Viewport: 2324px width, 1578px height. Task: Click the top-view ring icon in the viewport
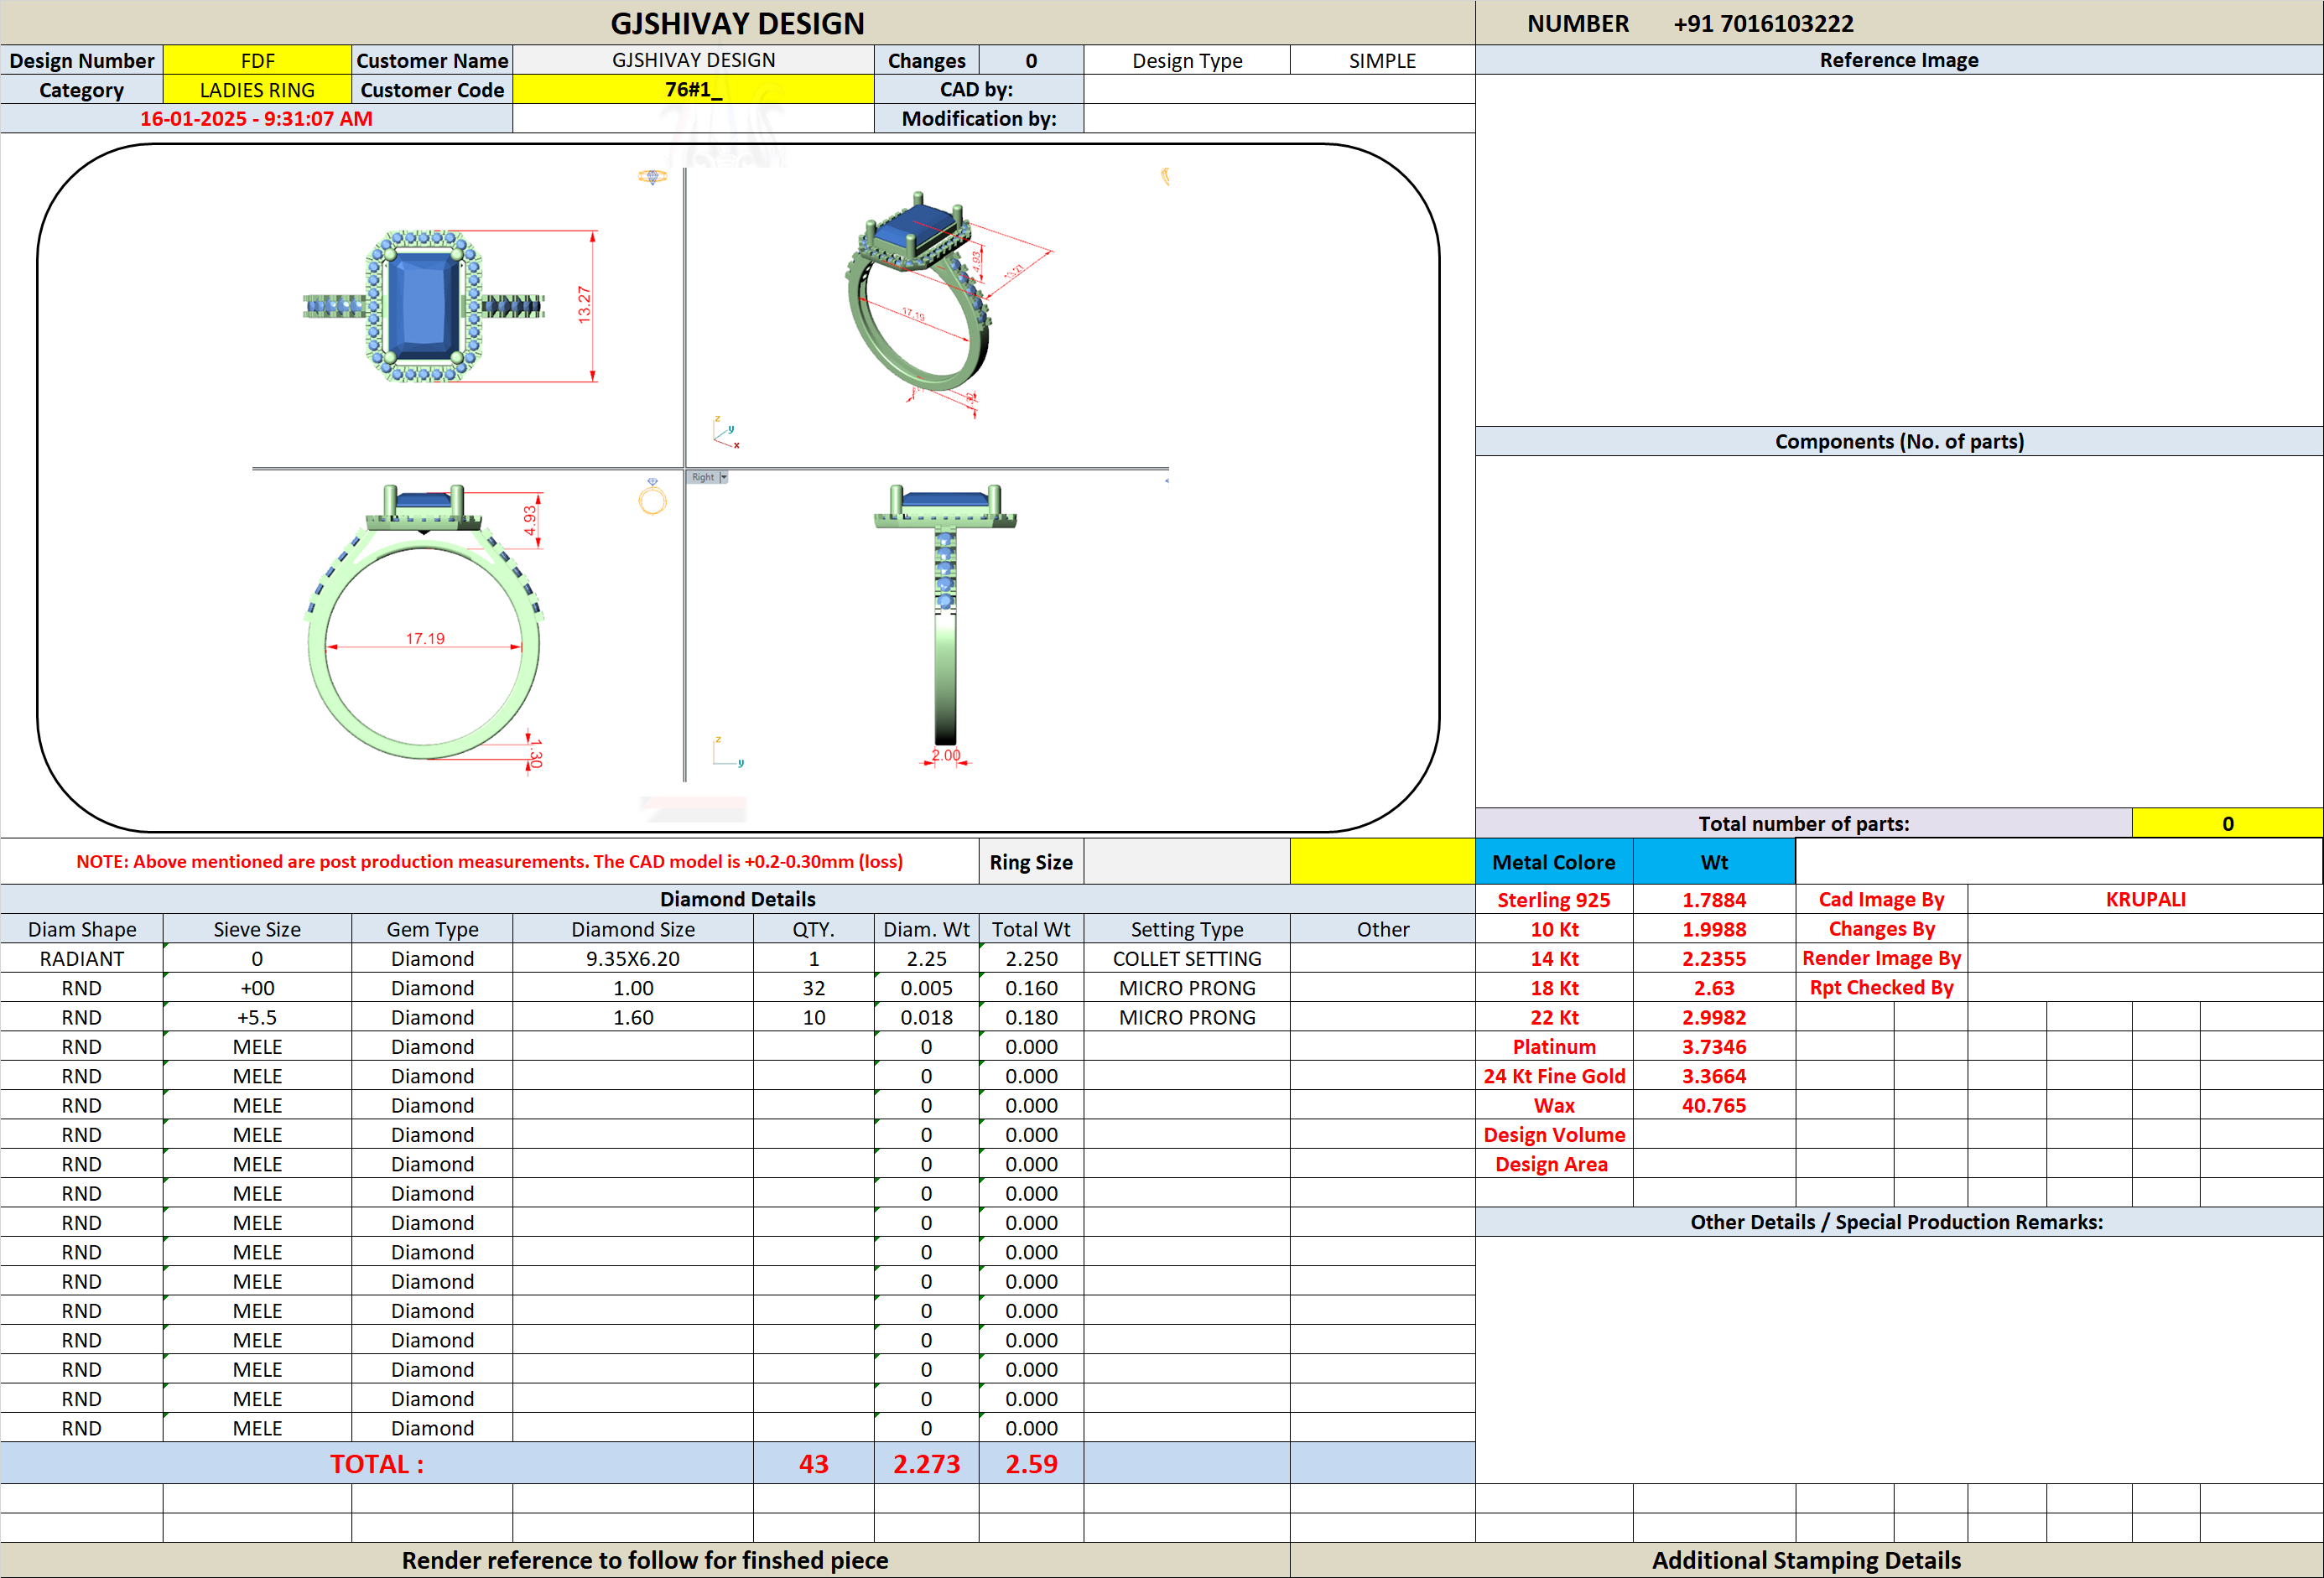tap(652, 177)
